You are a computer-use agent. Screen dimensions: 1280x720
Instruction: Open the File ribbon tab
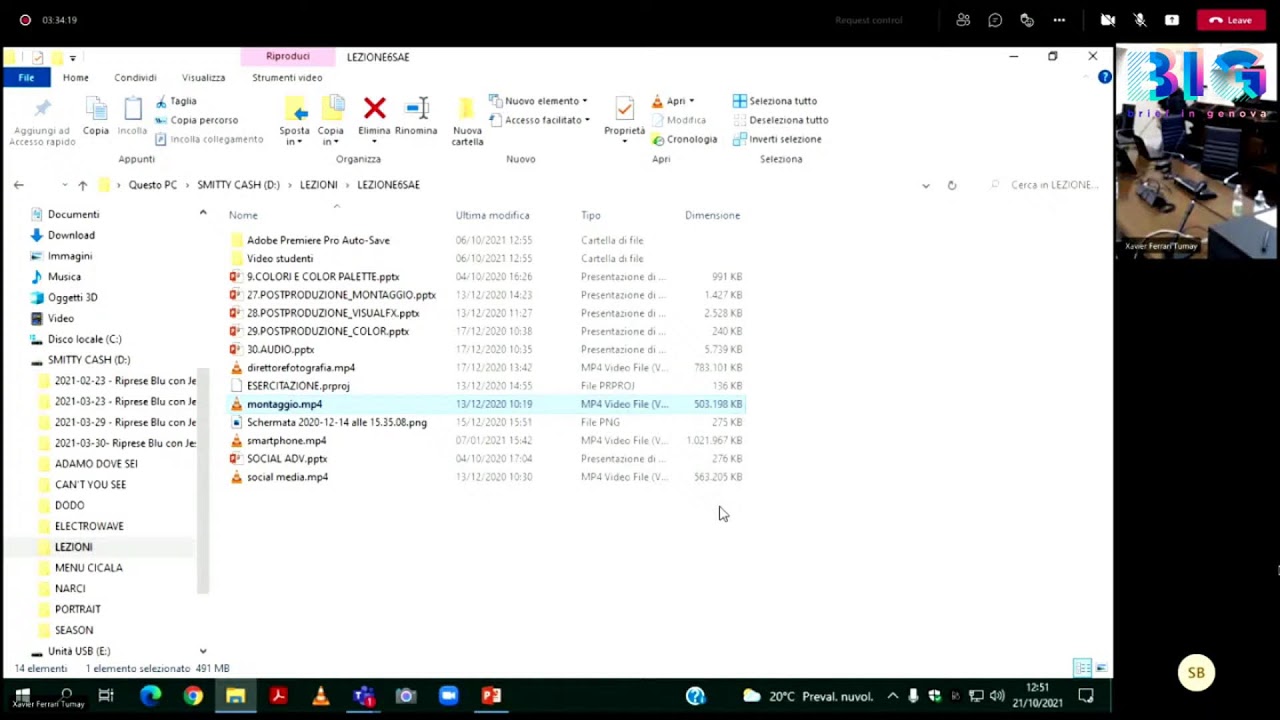click(26, 77)
